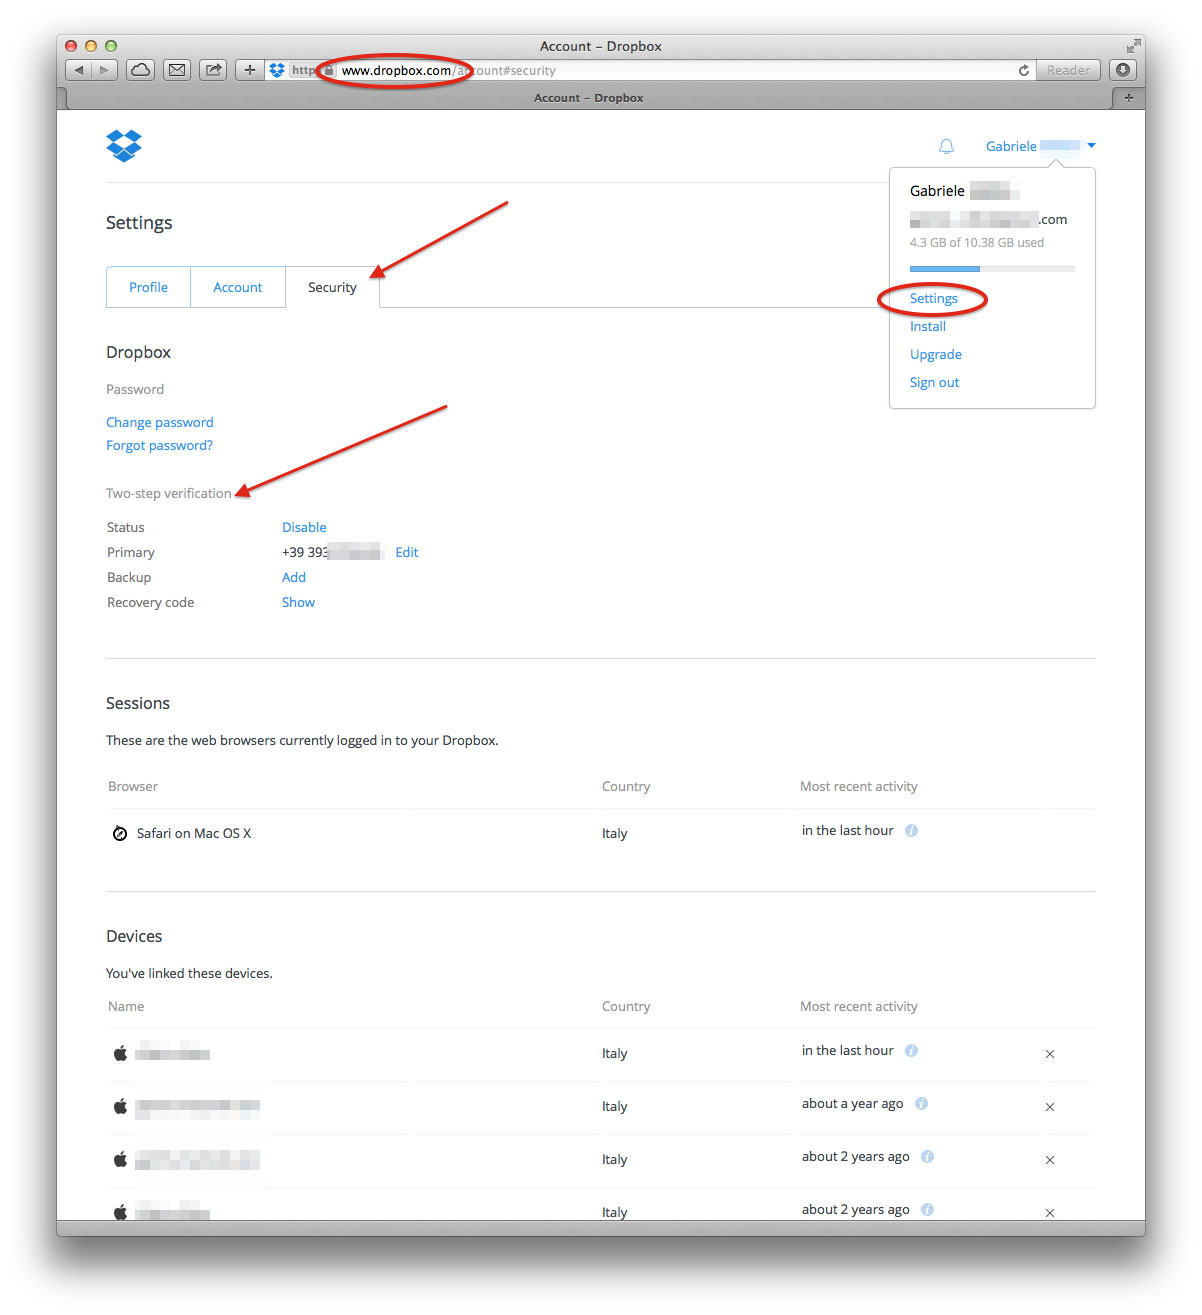
Task: Open a new tab with the tab bar plus
Action: click(x=1129, y=98)
